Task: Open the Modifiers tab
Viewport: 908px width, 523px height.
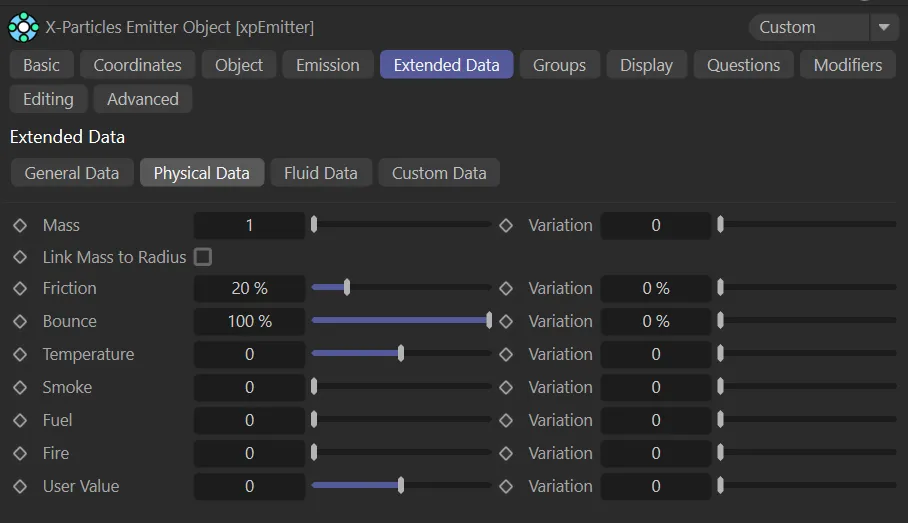Action: (x=847, y=65)
